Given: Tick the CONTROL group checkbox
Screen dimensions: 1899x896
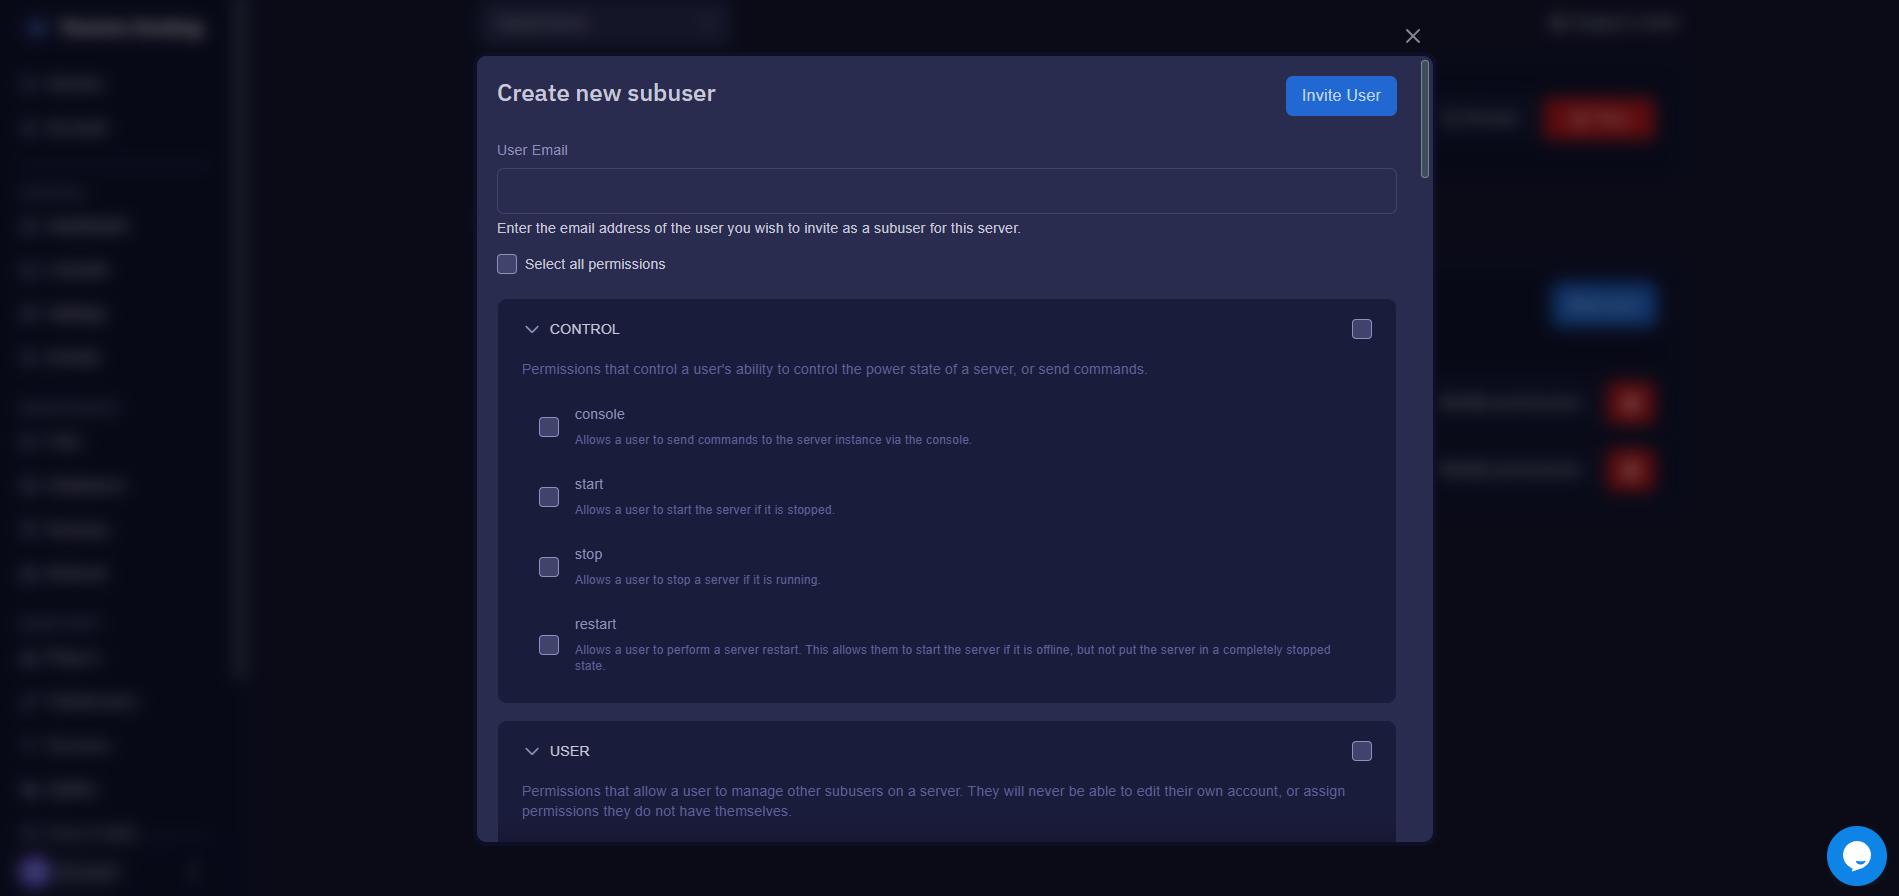Looking at the screenshot, I should pos(1361,329).
